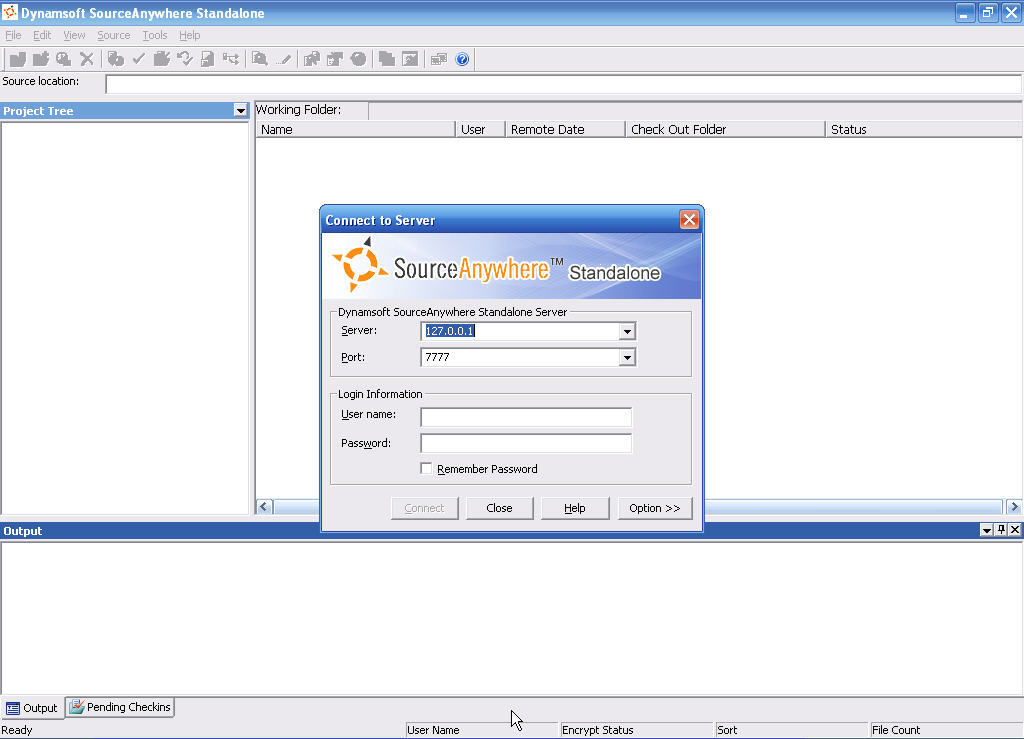Enable the Remember Password checkbox
1024x739 pixels.
pos(426,469)
